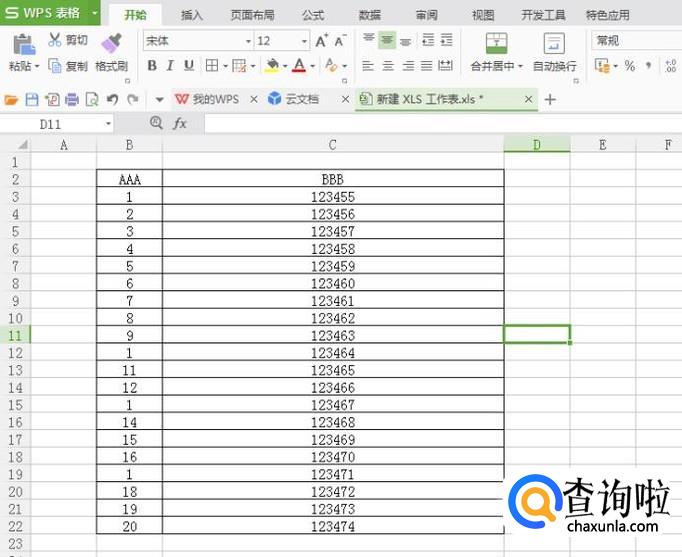Open the font size dropdown showing 12
Viewport: 682px width, 557px height.
303,41
